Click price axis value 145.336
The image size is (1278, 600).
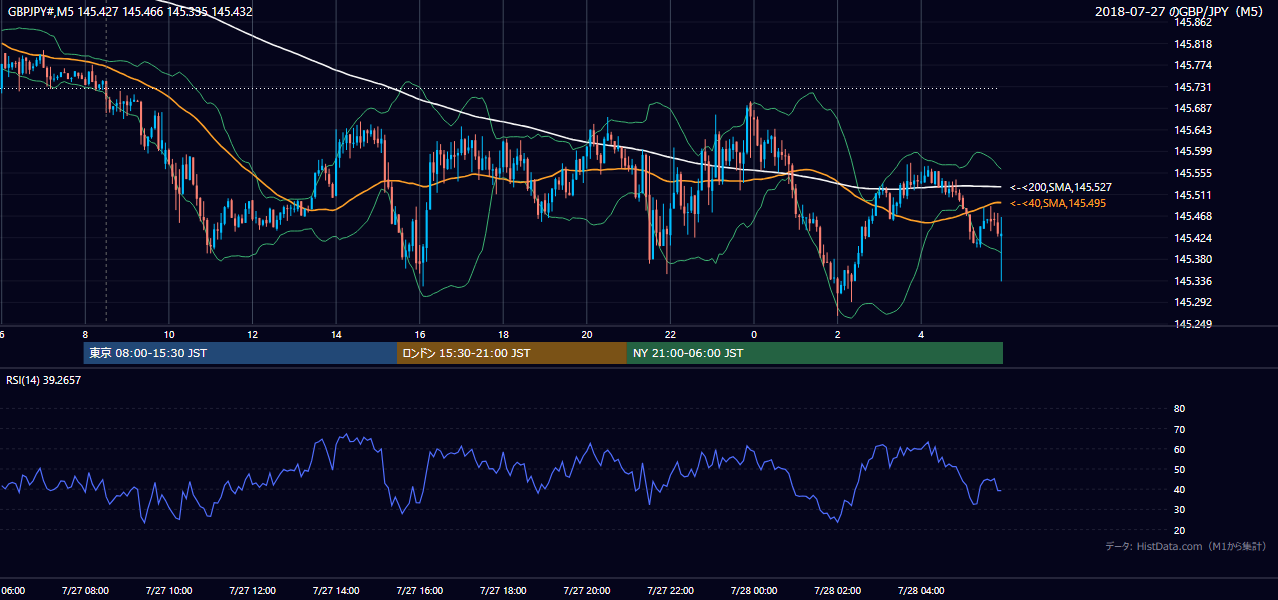(x=1192, y=281)
